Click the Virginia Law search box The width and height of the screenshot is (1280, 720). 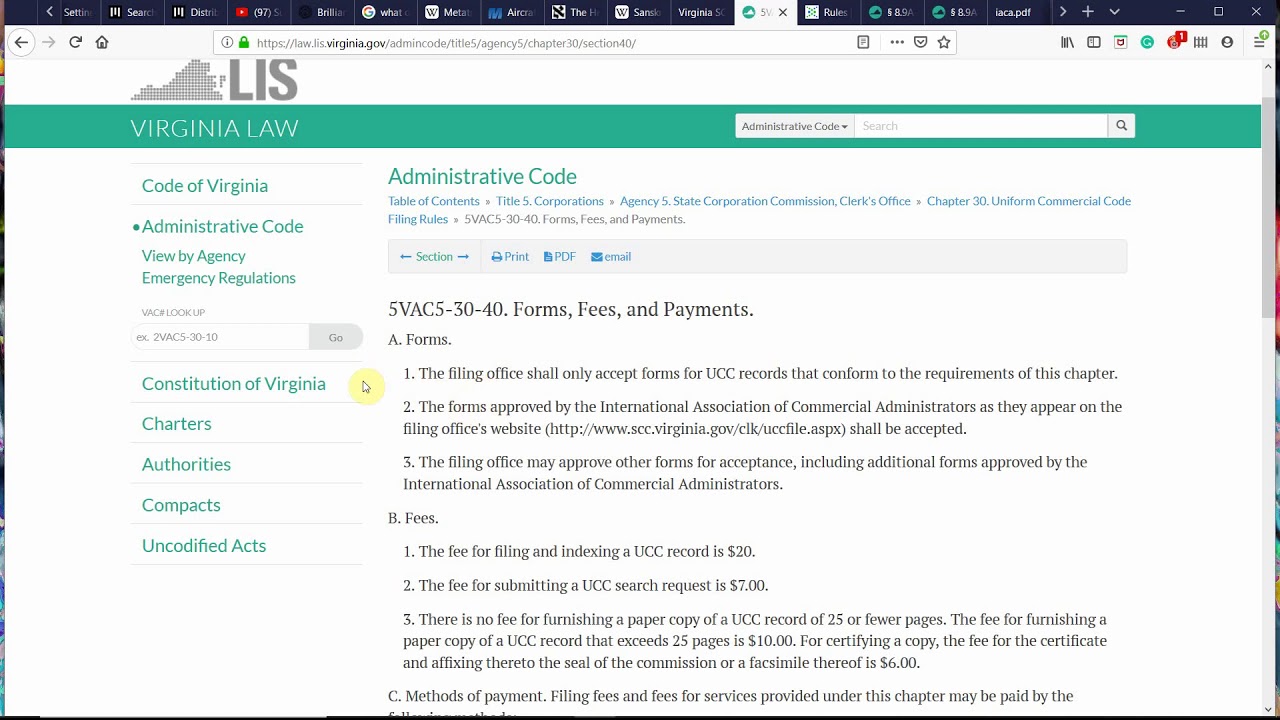click(x=981, y=126)
